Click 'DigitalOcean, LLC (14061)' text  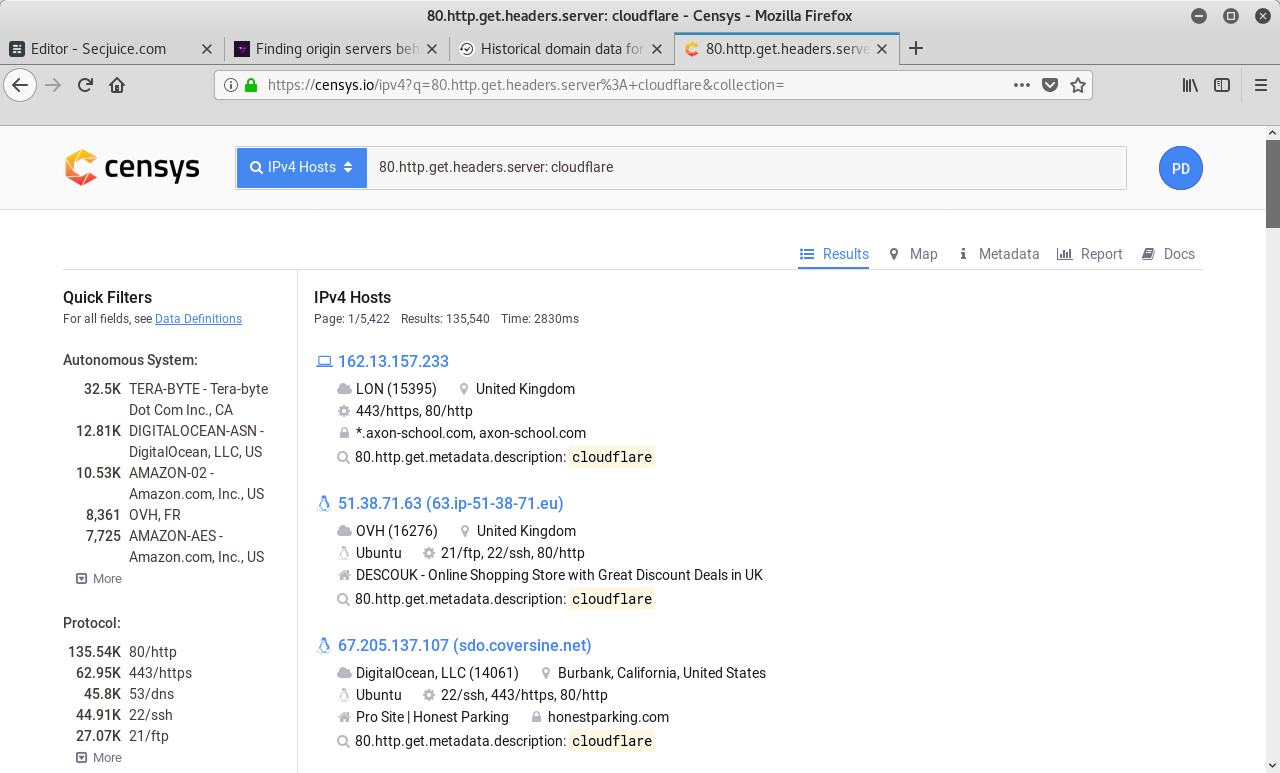pyautogui.click(x=437, y=673)
